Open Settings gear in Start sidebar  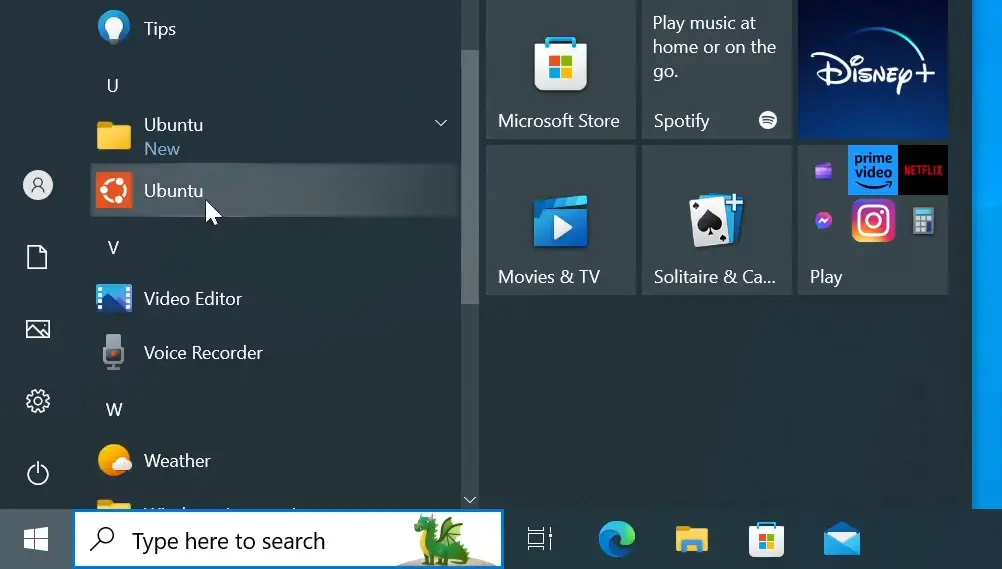tap(38, 401)
